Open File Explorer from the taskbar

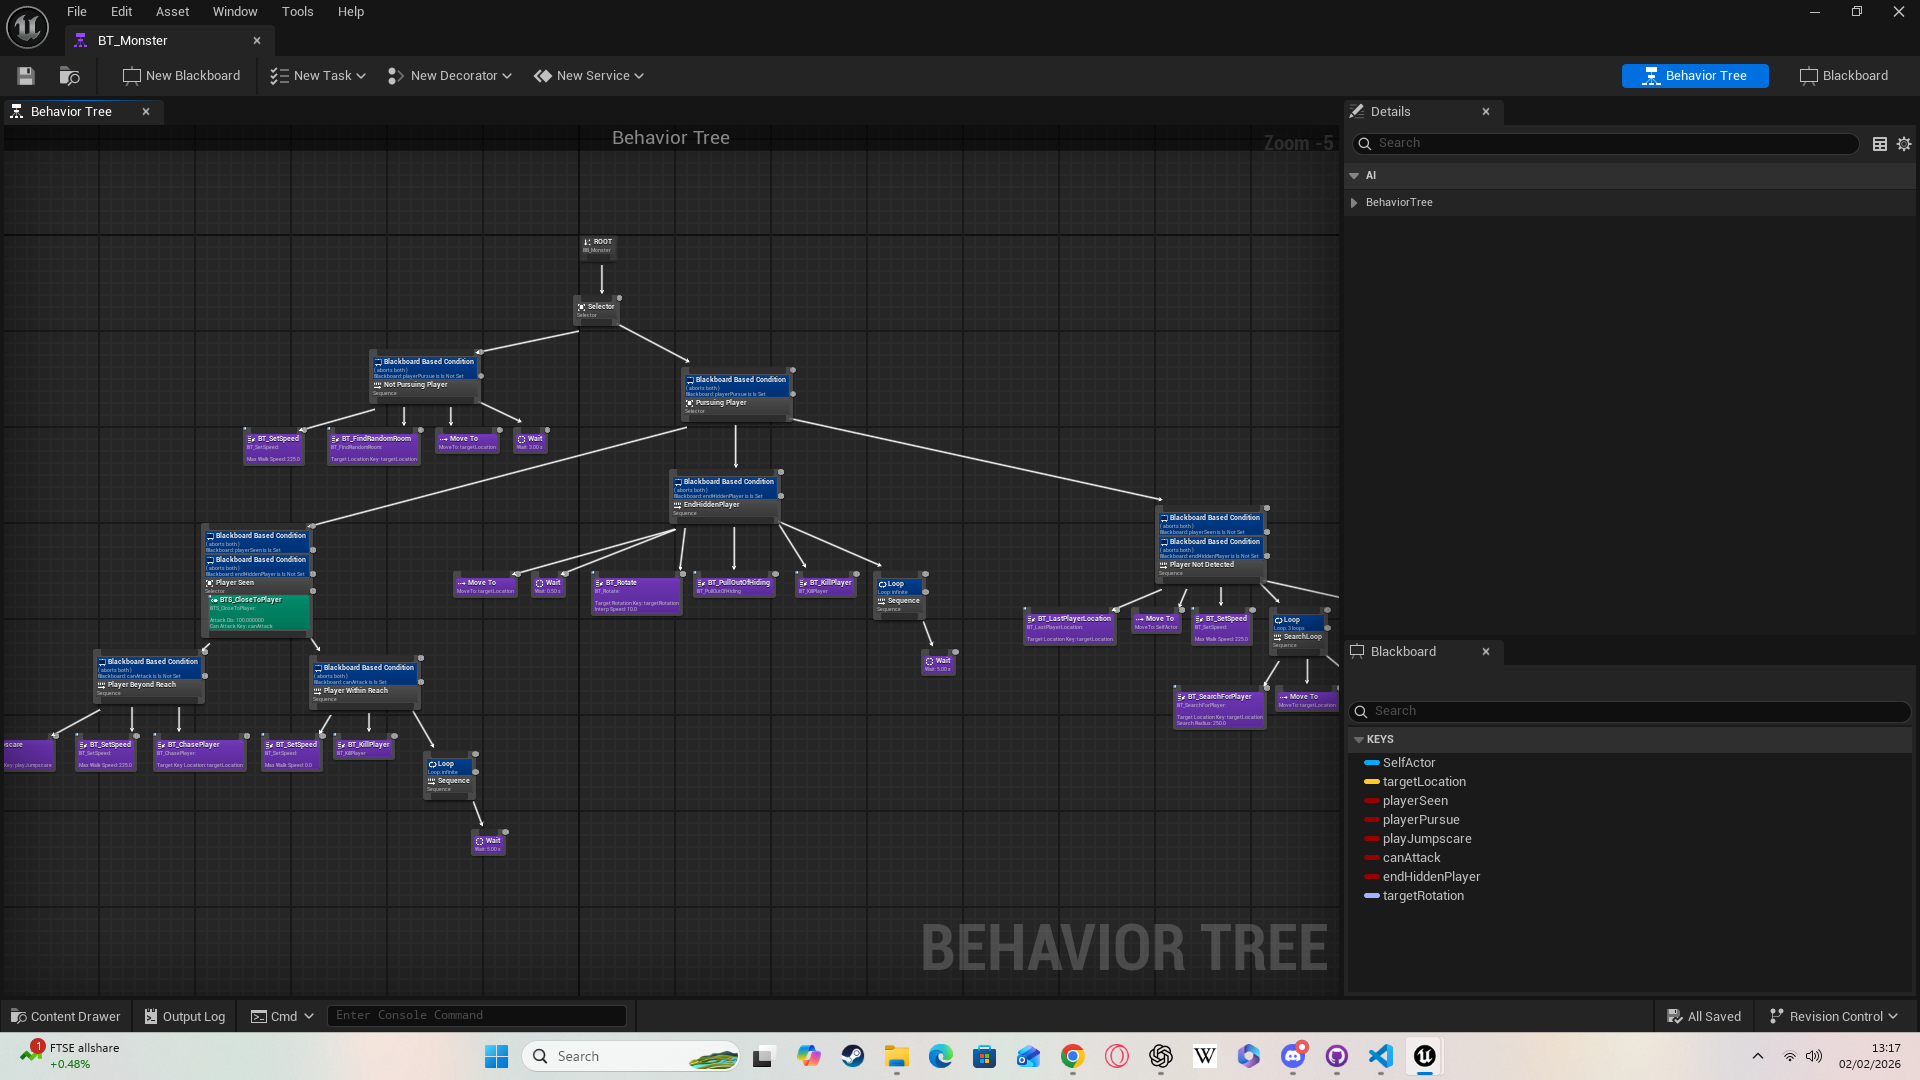[895, 1055]
